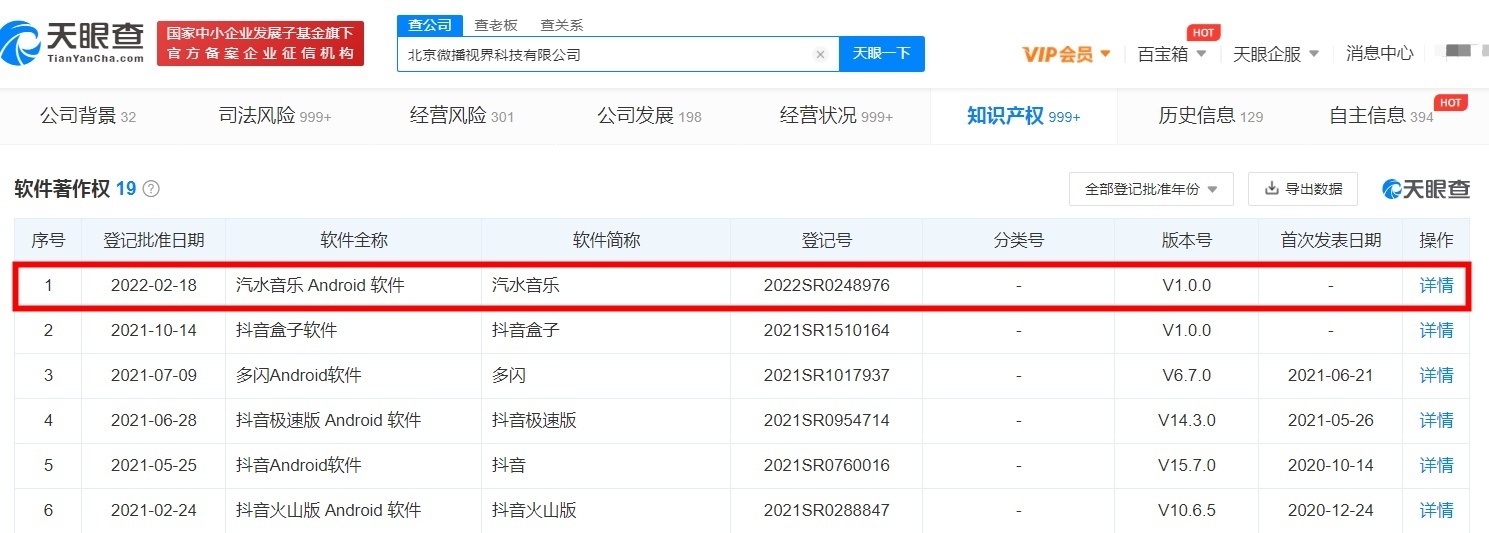Click the 导出数据 export button
The image size is (1489, 533).
[x=1303, y=188]
